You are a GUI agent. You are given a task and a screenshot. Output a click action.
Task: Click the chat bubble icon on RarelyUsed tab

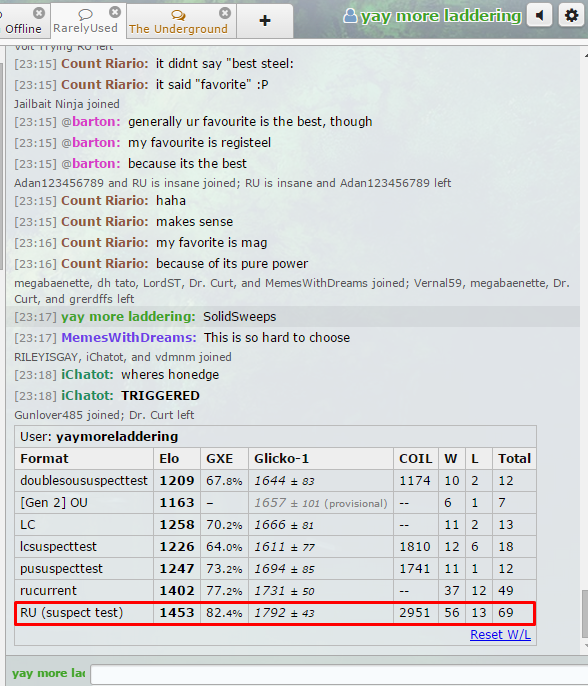click(85, 15)
